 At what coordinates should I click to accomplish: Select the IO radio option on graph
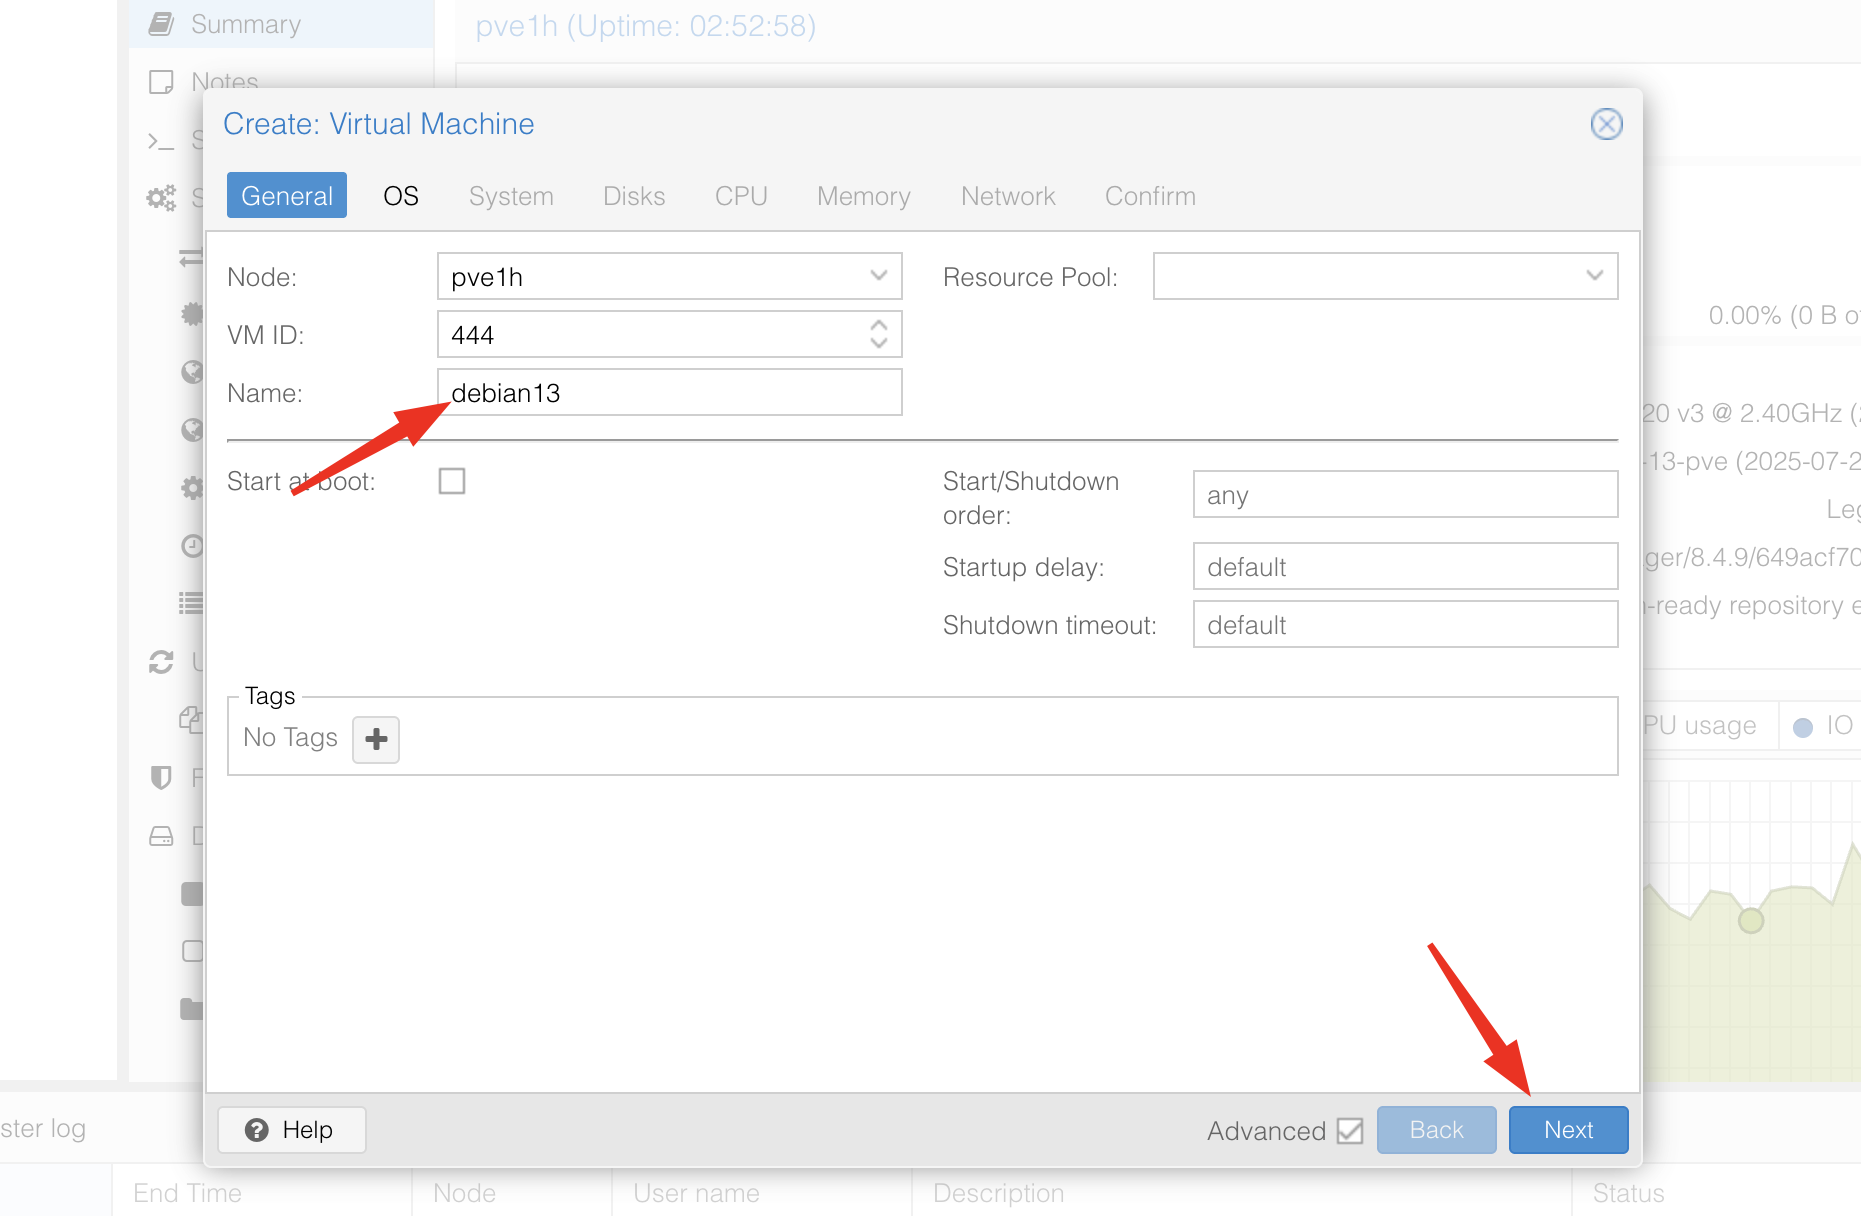coord(1803,727)
